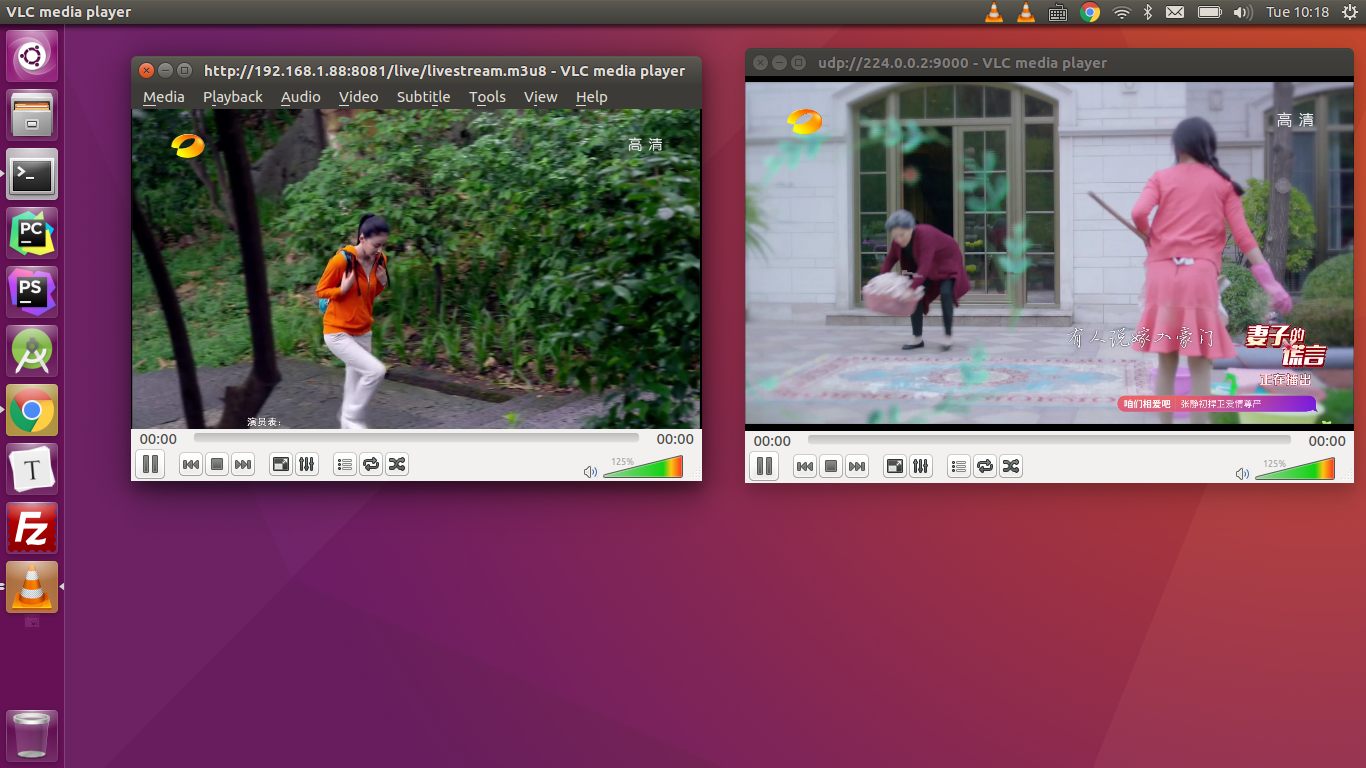Viewport: 1366px width, 768px height.
Task: Click remaining time 00:00 in udp window
Action: click(1327, 441)
